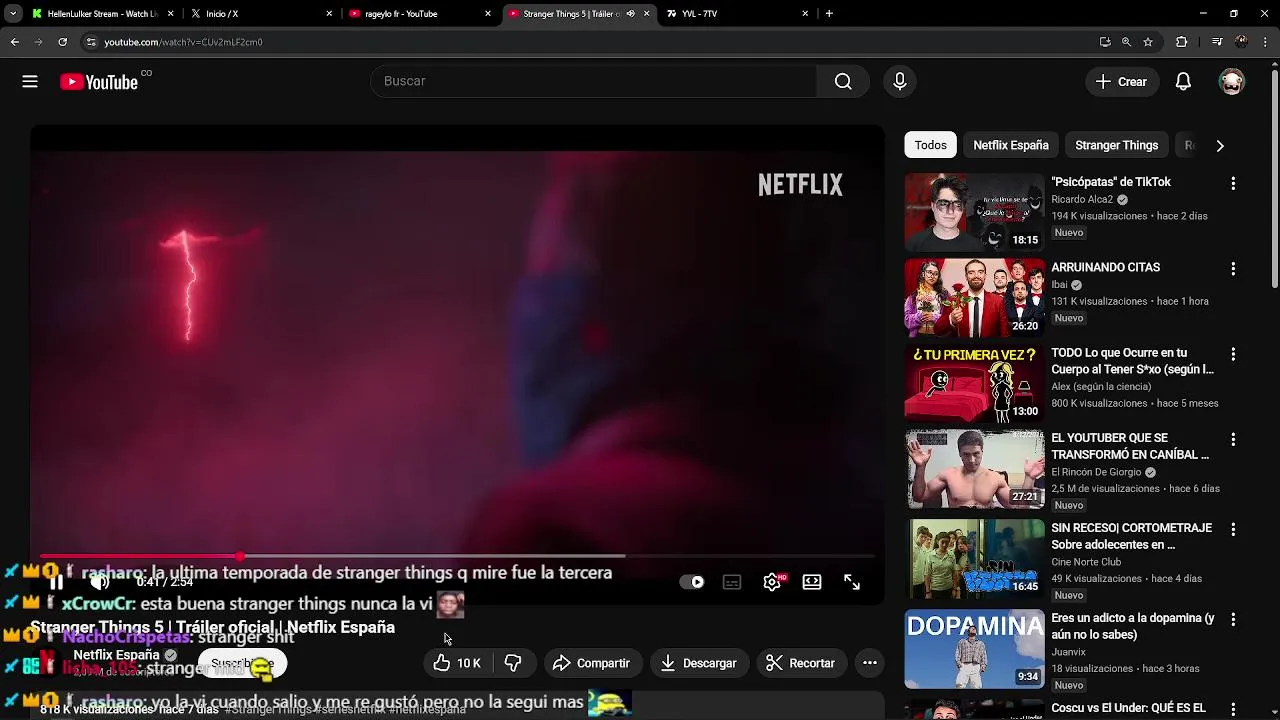Open the browser extensions puzzle icon
The width and height of the screenshot is (1280, 720).
pyautogui.click(x=1181, y=42)
